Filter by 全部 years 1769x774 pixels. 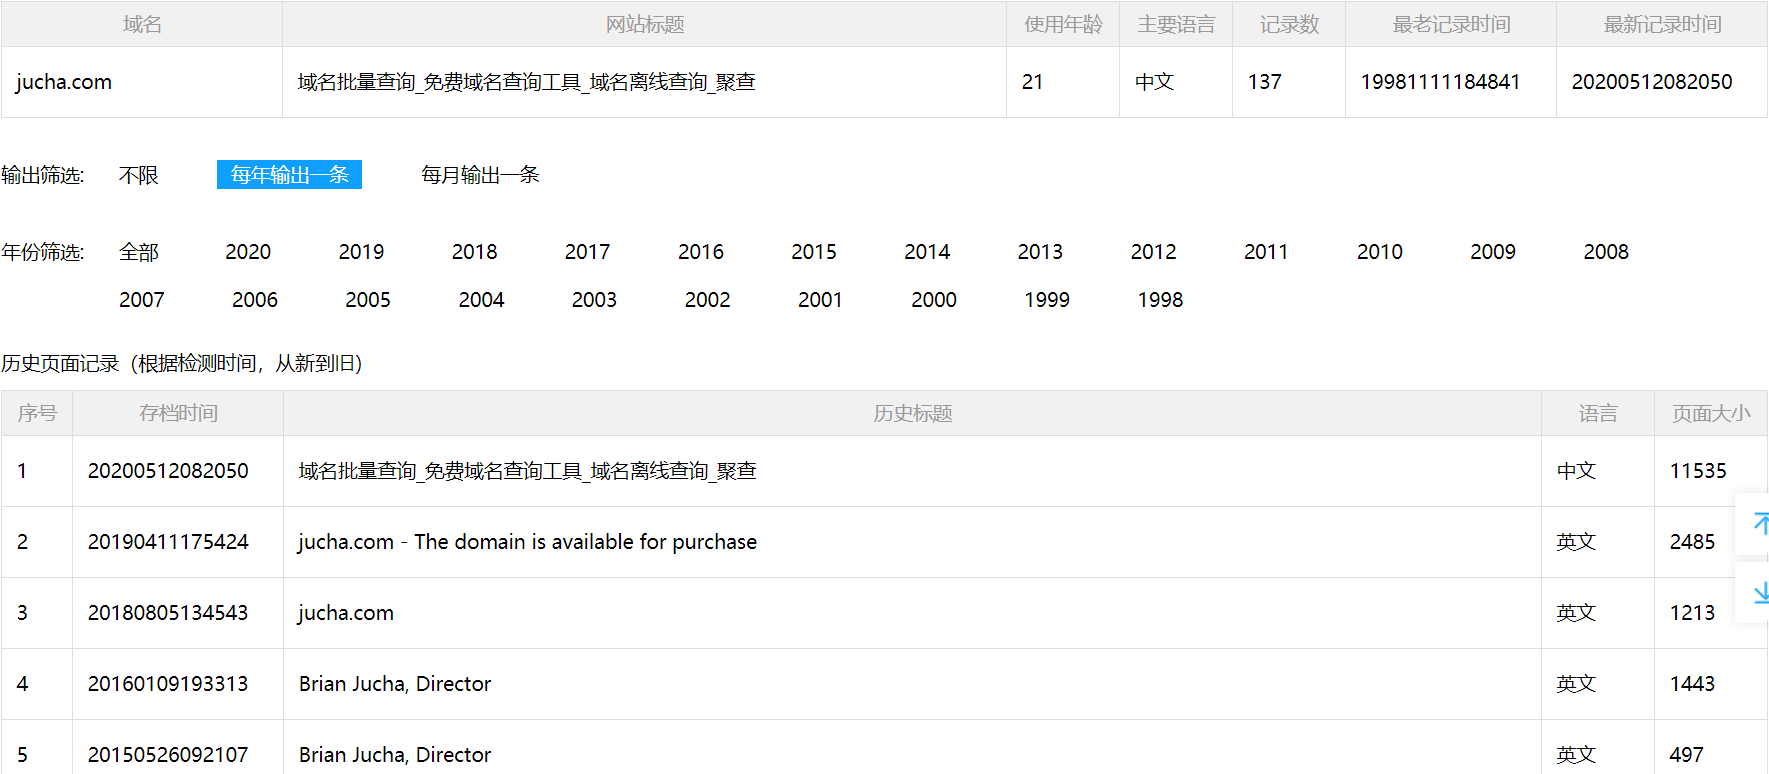pos(138,252)
